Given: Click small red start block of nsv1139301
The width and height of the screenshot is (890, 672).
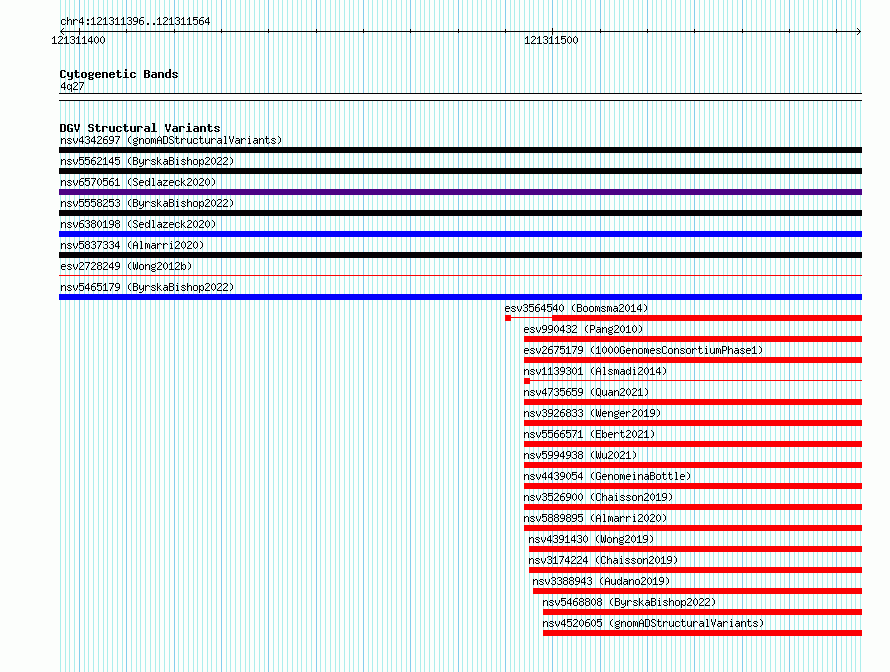Looking at the screenshot, I should pyautogui.click(x=527, y=381).
